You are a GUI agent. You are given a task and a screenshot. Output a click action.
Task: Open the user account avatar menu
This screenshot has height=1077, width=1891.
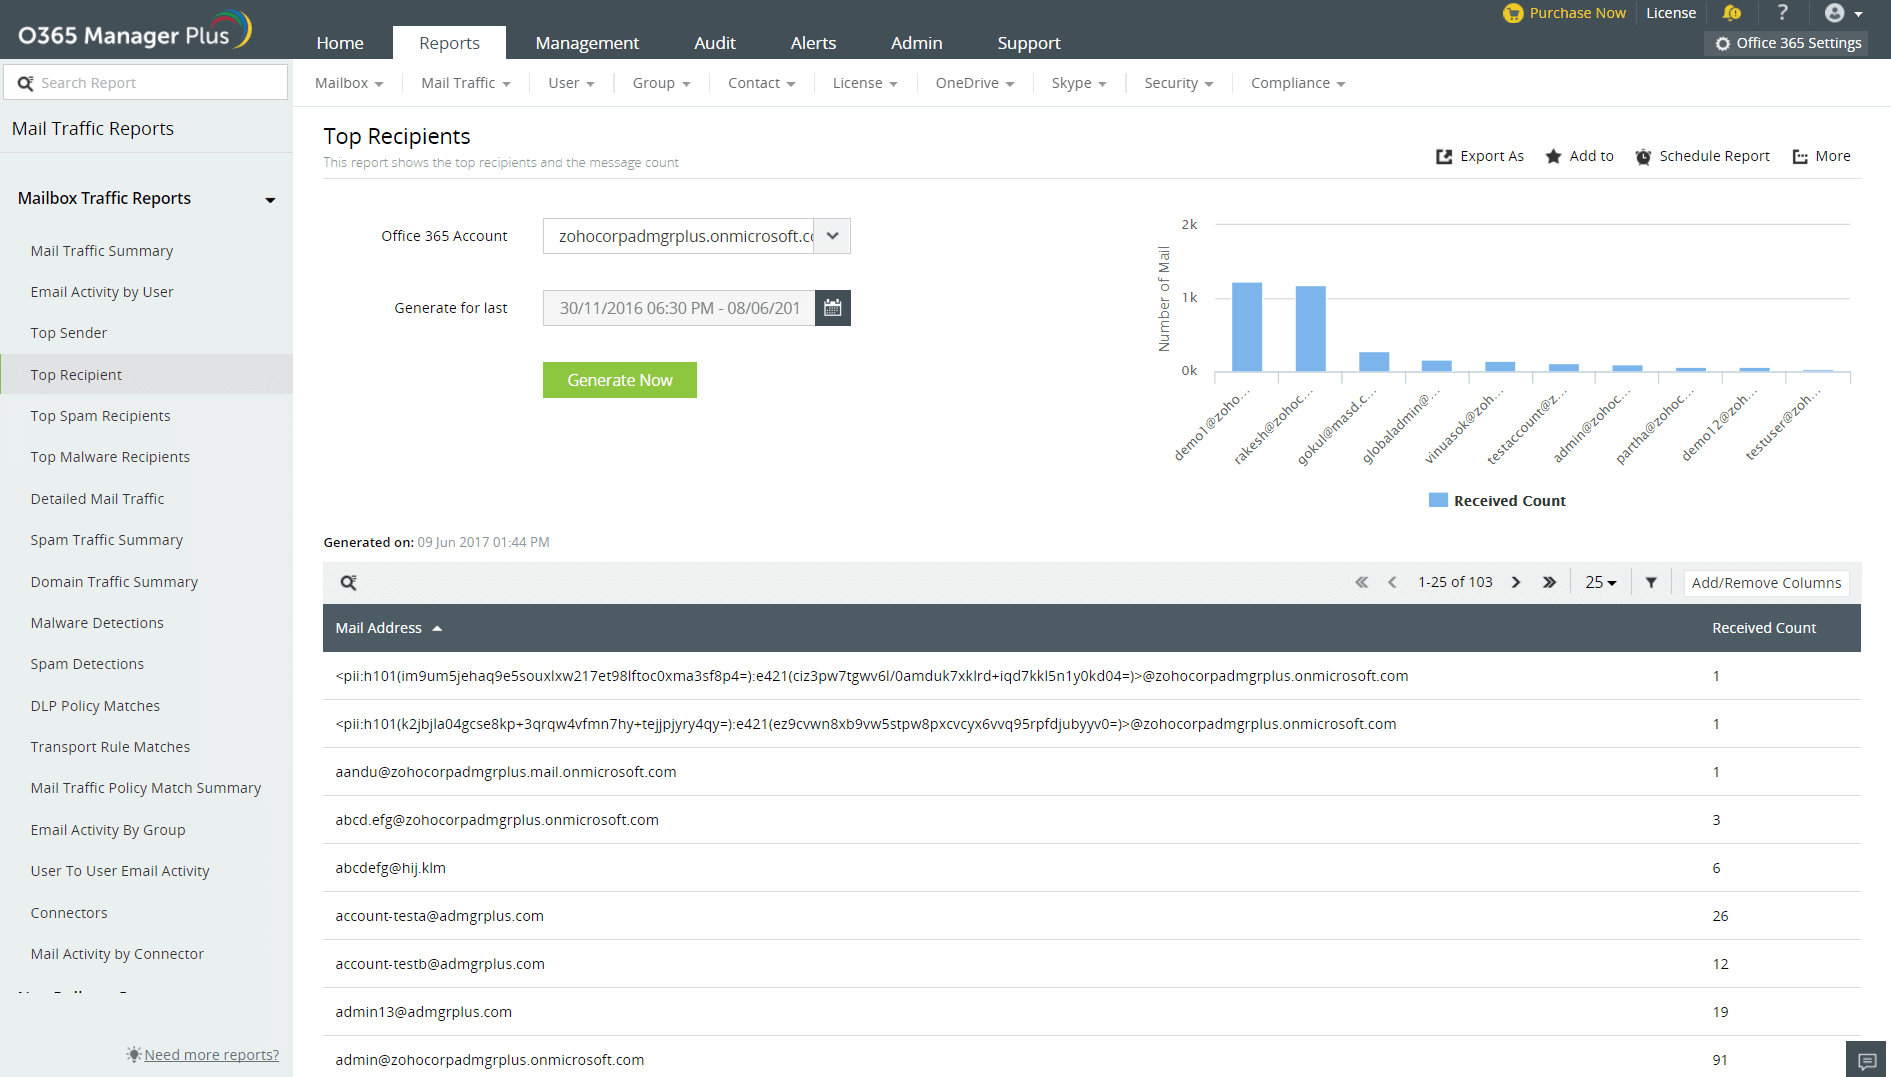click(x=1842, y=13)
